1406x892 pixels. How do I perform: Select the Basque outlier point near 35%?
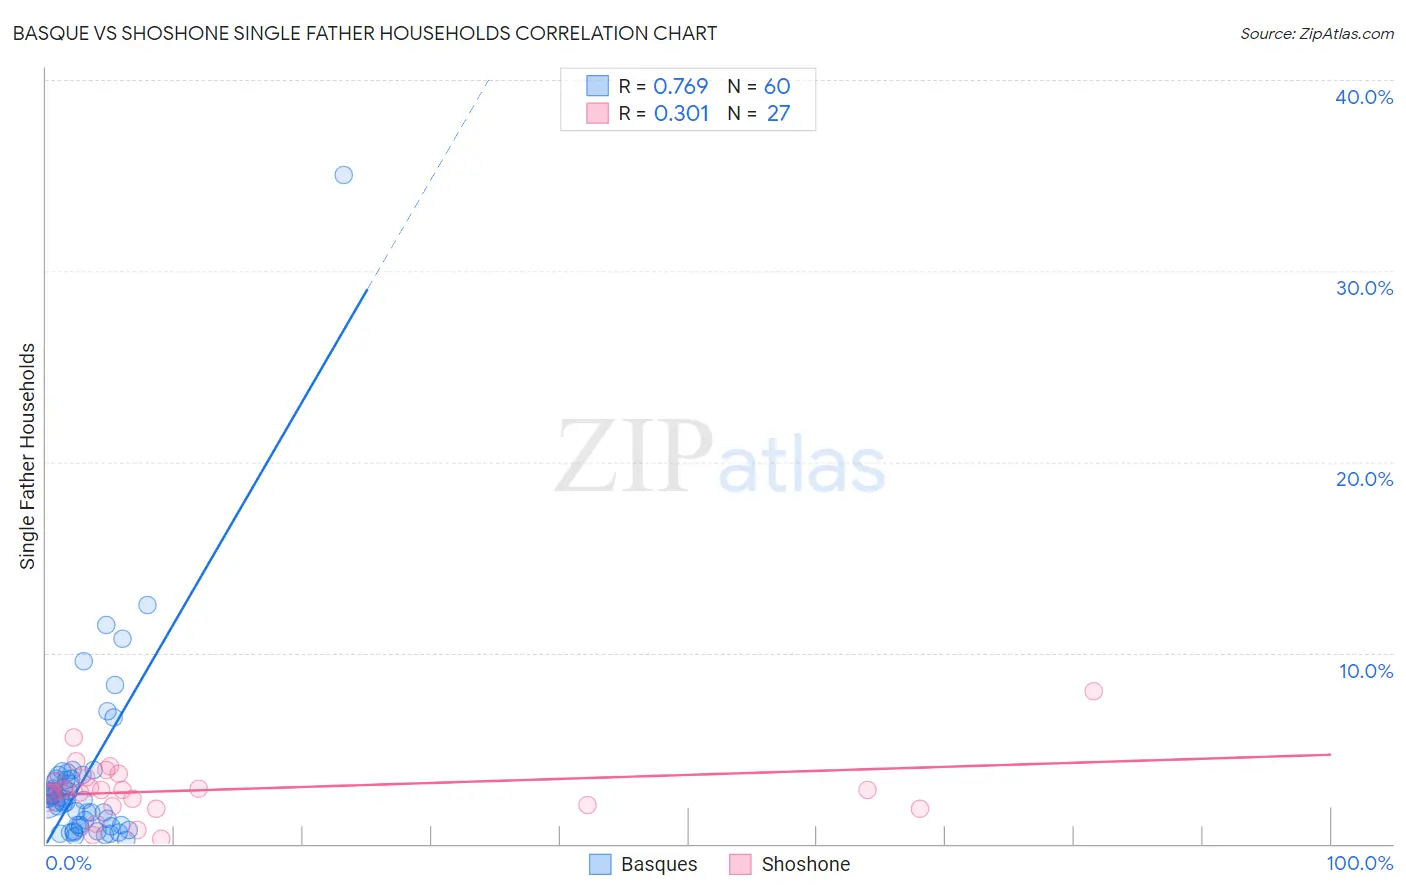343,175
